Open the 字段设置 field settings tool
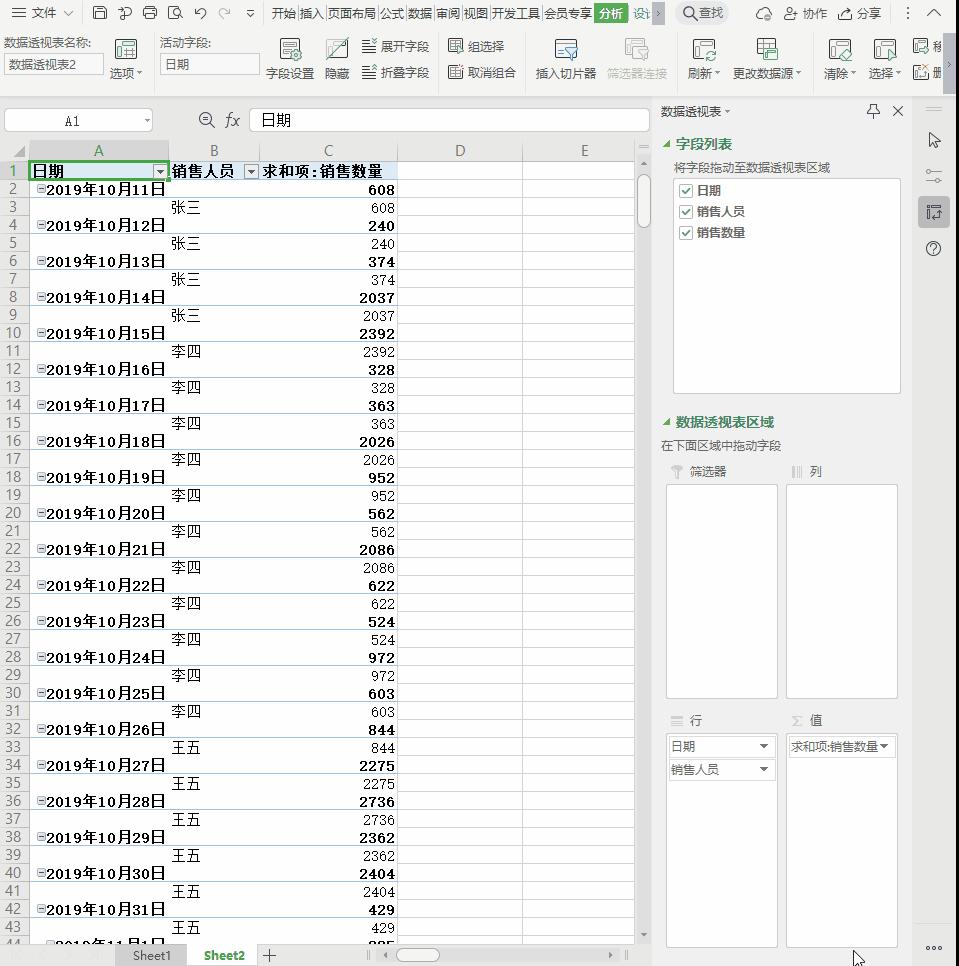Image resolution: width=959 pixels, height=966 pixels. [289, 59]
